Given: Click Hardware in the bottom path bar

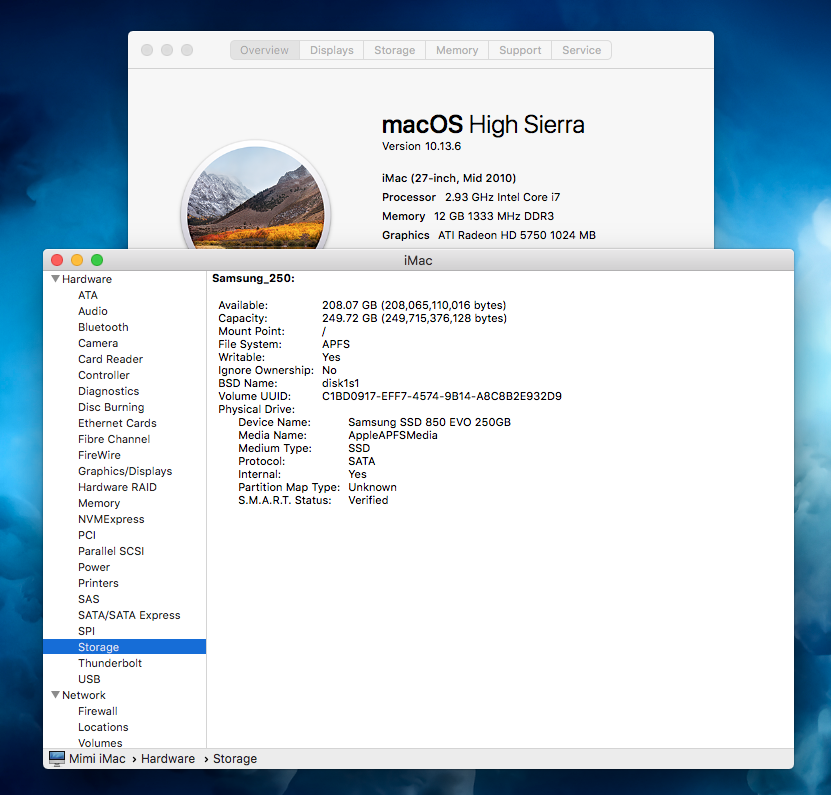Looking at the screenshot, I should click(x=168, y=758).
